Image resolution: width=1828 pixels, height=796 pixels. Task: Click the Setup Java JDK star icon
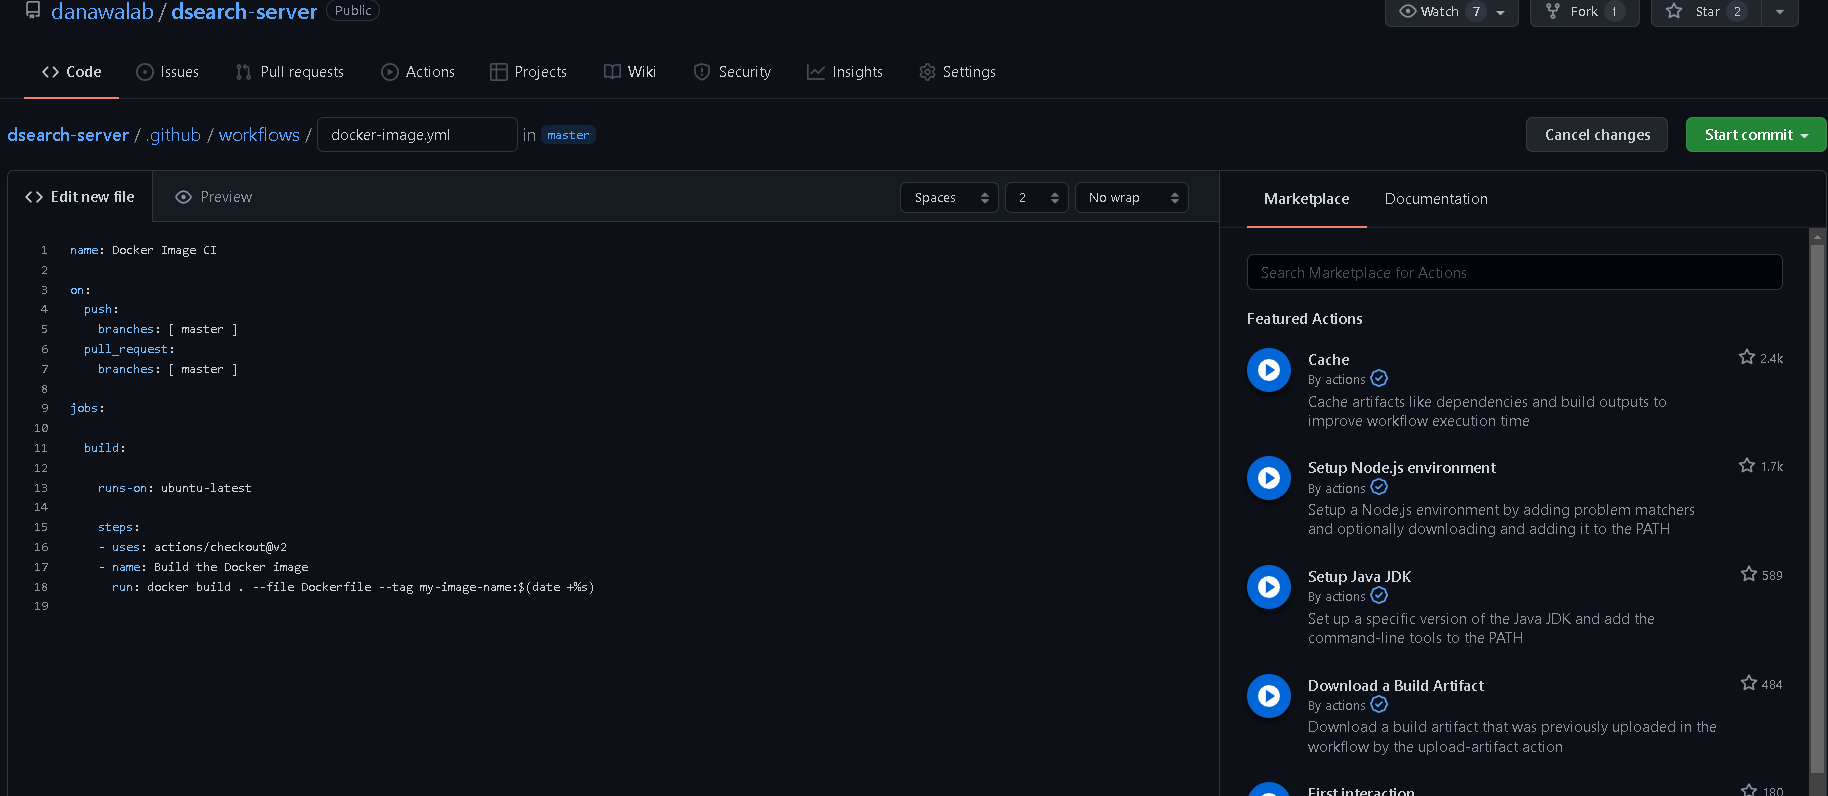[x=1749, y=574]
